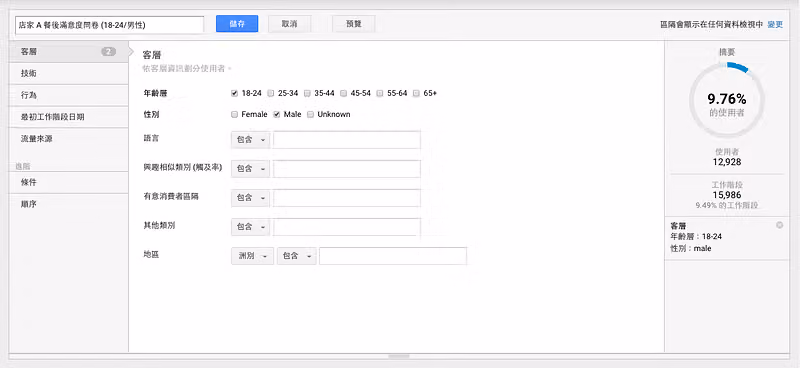Click the 客層 count badge showing 2

click(109, 52)
